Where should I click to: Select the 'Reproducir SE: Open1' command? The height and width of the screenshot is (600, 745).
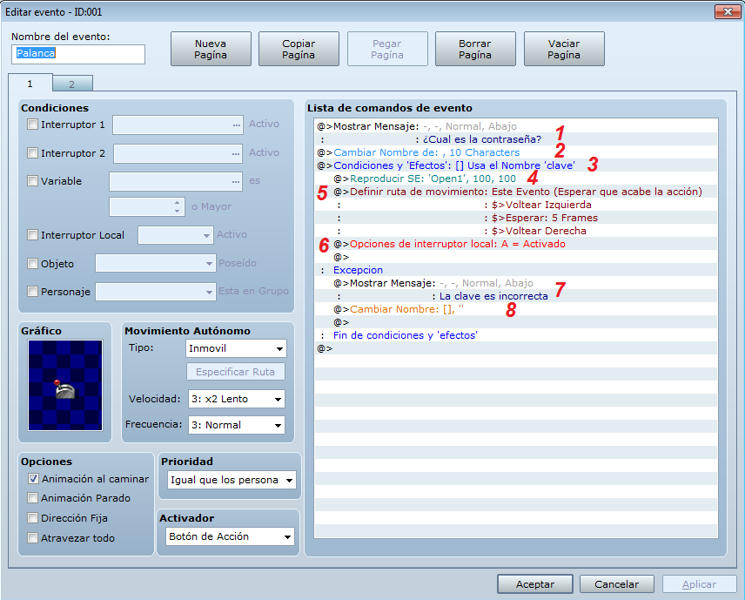pyautogui.click(x=516, y=179)
